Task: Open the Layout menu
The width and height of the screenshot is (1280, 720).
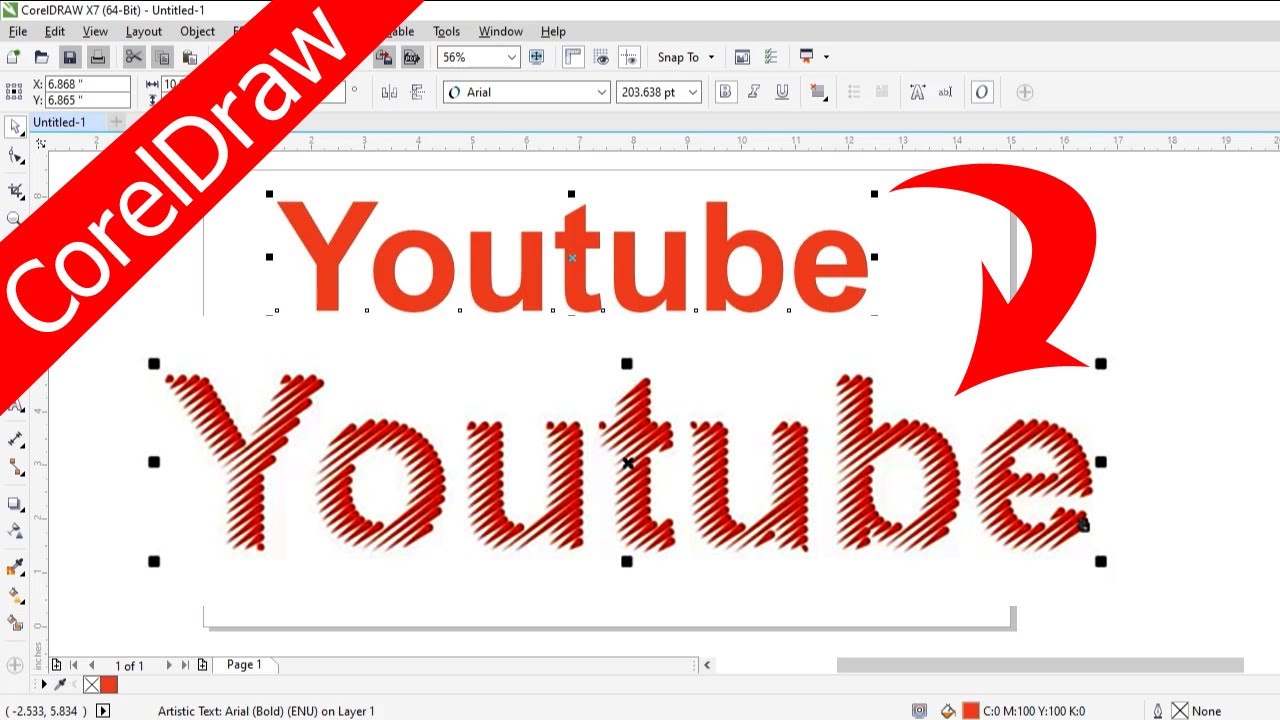Action: pyautogui.click(x=144, y=31)
